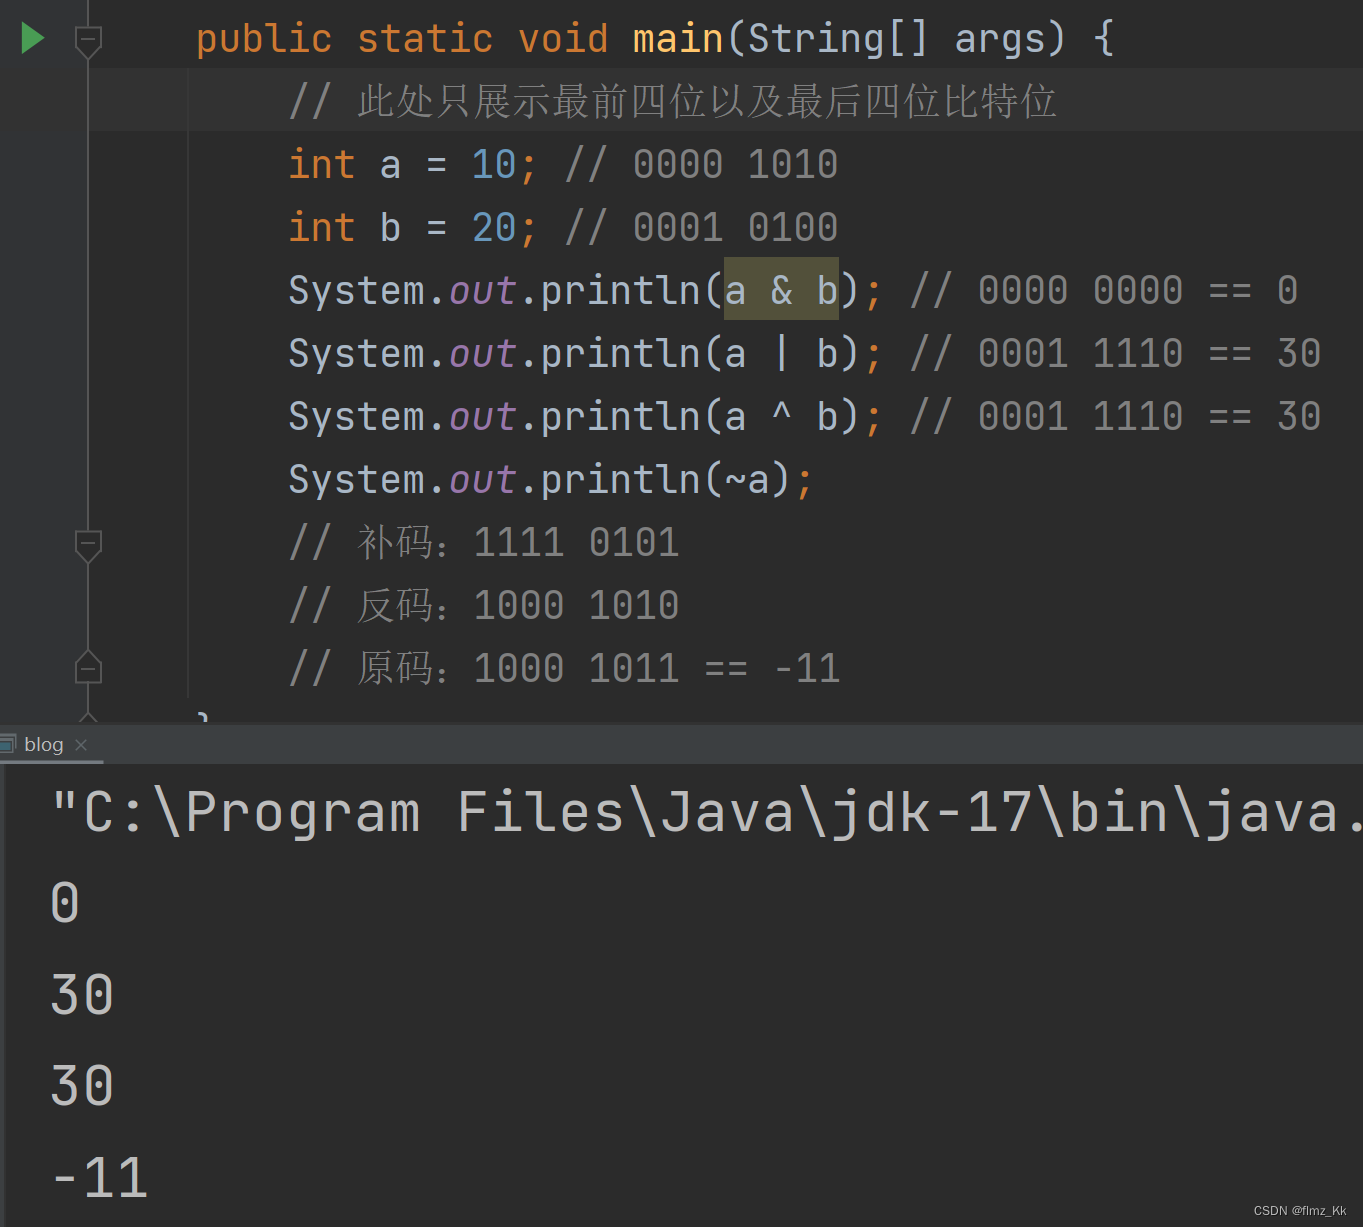Viewport: 1363px width, 1227px height.
Task: Click the first console output 30
Action: [82, 995]
